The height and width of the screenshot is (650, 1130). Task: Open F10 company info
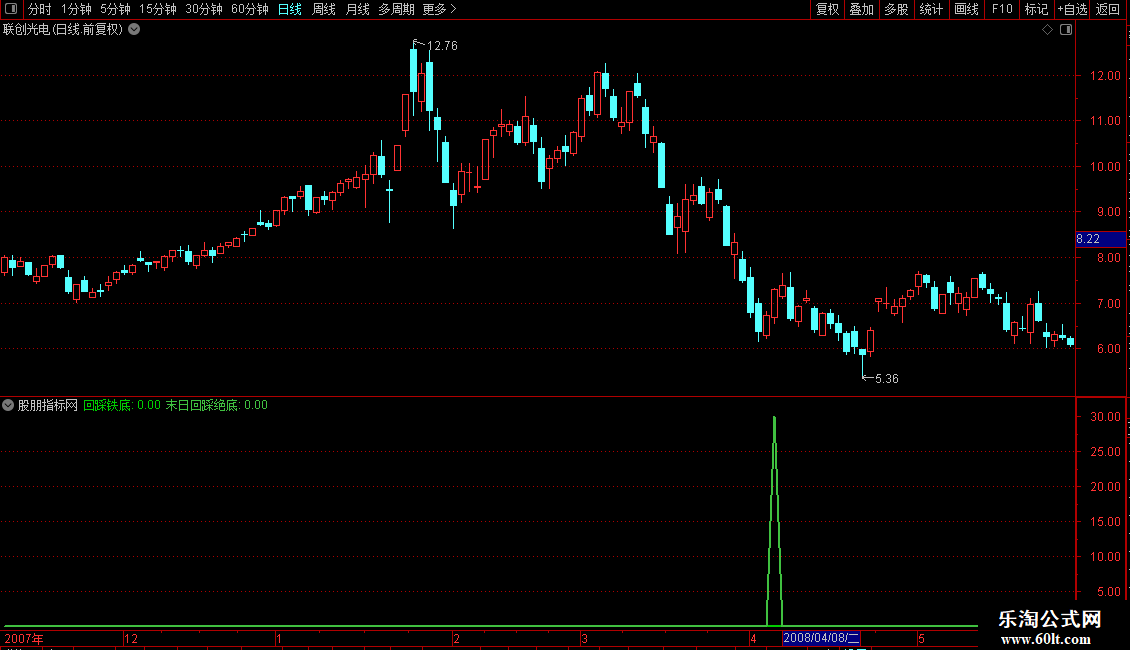pos(1002,9)
